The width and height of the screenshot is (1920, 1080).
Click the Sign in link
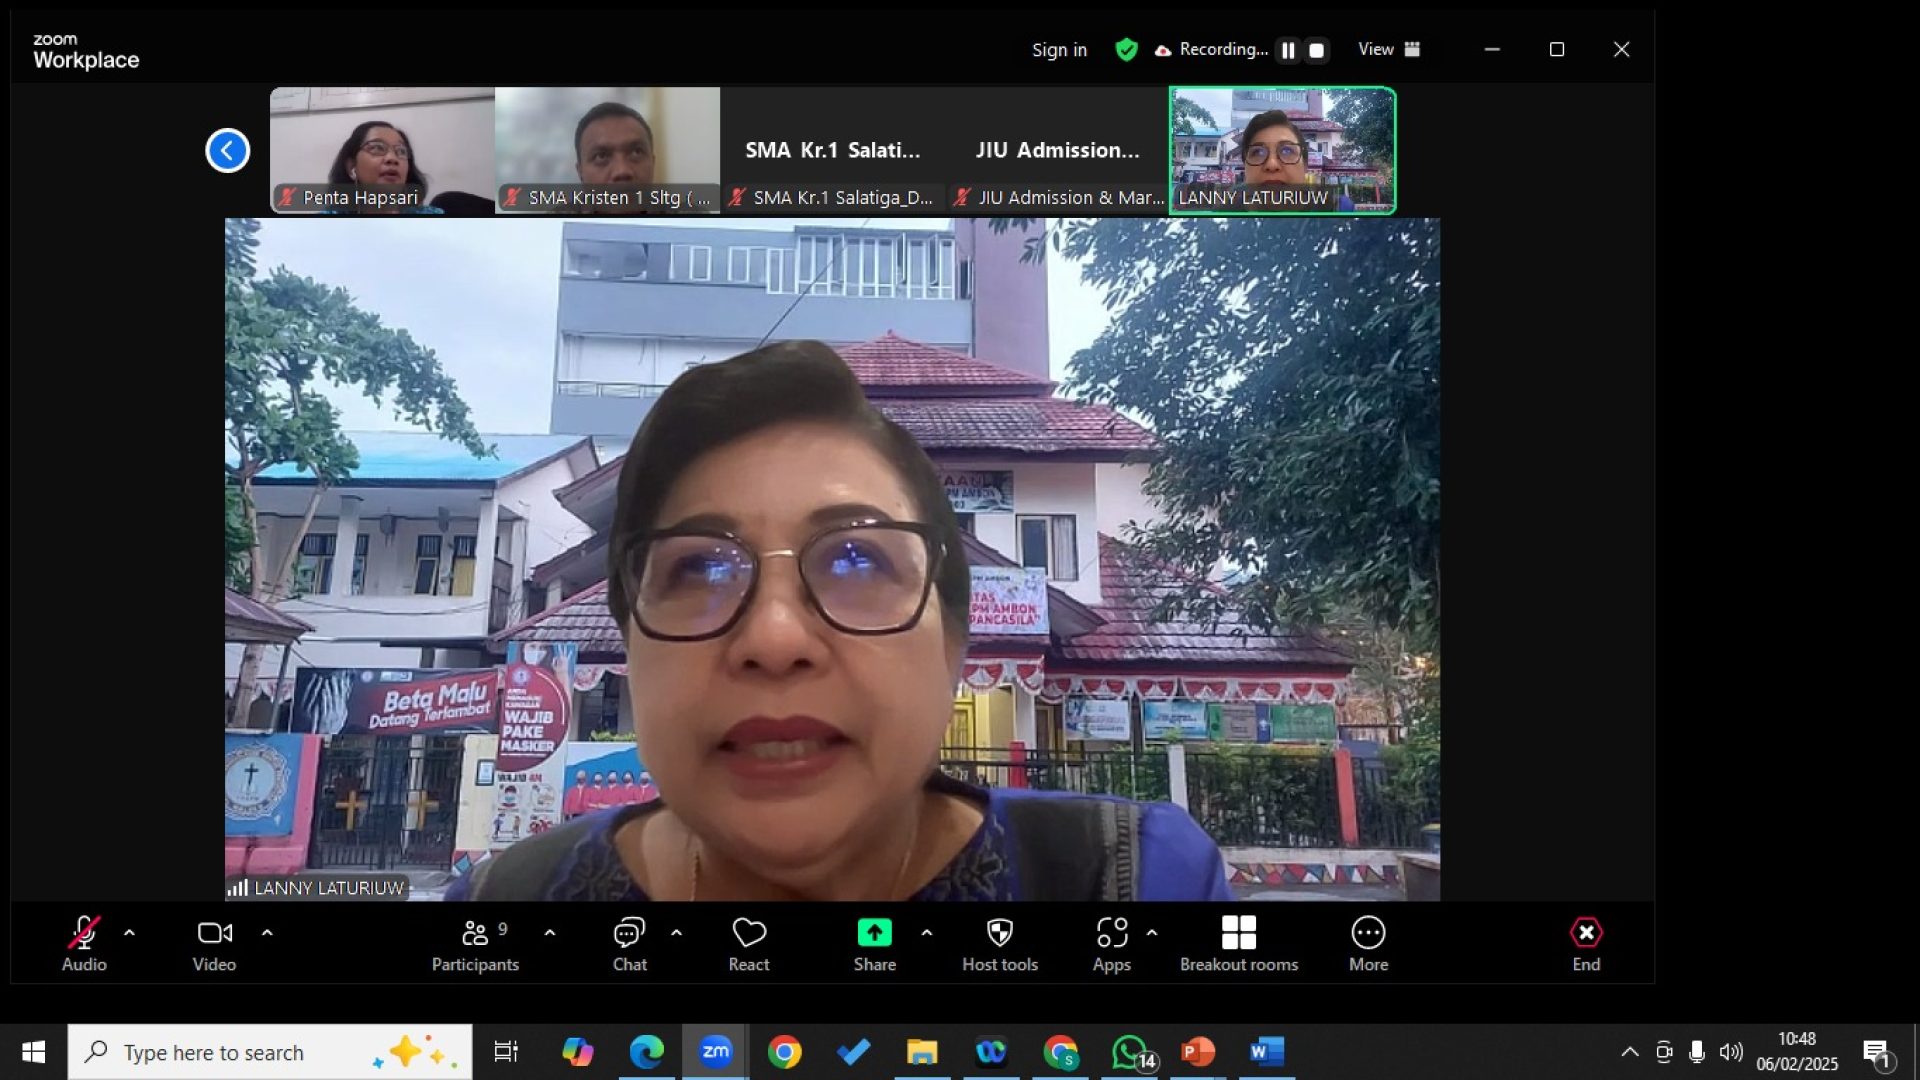coord(1059,50)
